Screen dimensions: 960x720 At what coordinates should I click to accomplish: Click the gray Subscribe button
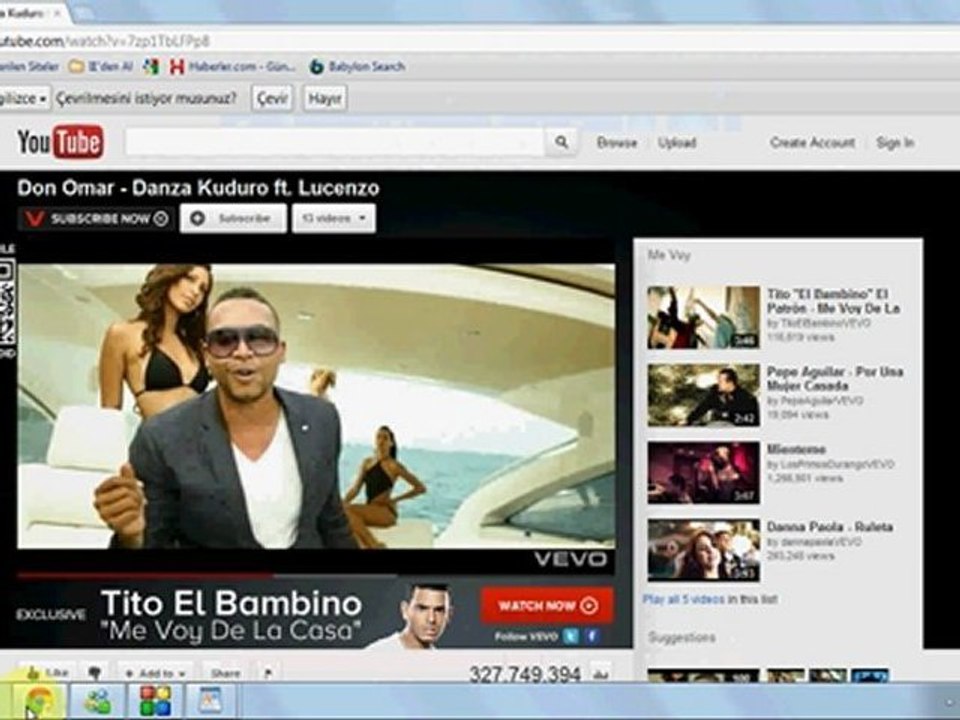(233, 219)
